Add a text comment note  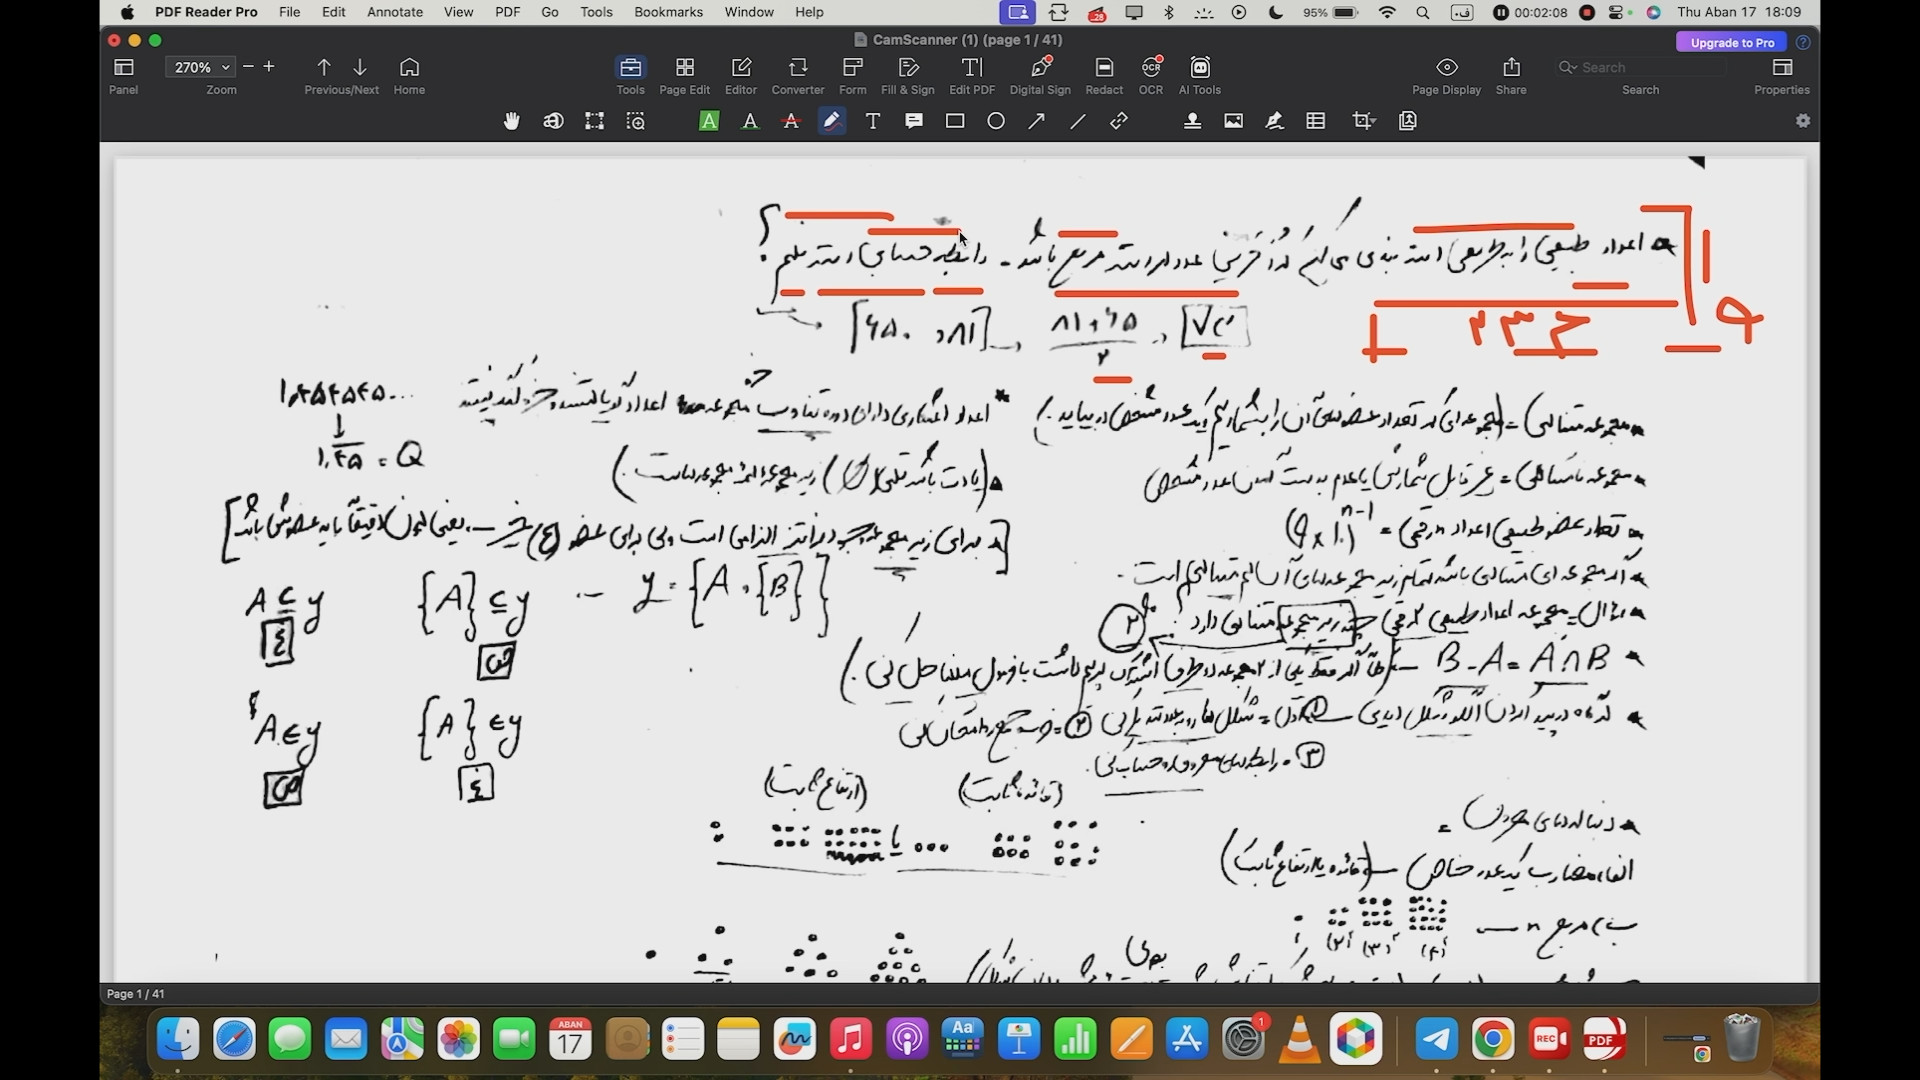pyautogui.click(x=914, y=121)
